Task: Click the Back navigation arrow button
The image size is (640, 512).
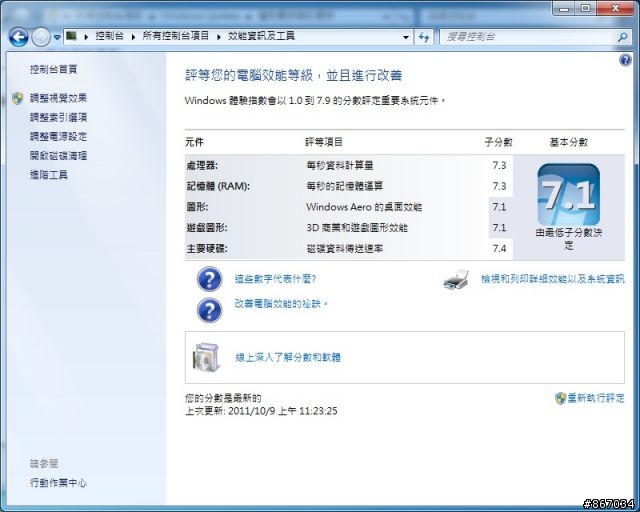Action: [x=18, y=37]
